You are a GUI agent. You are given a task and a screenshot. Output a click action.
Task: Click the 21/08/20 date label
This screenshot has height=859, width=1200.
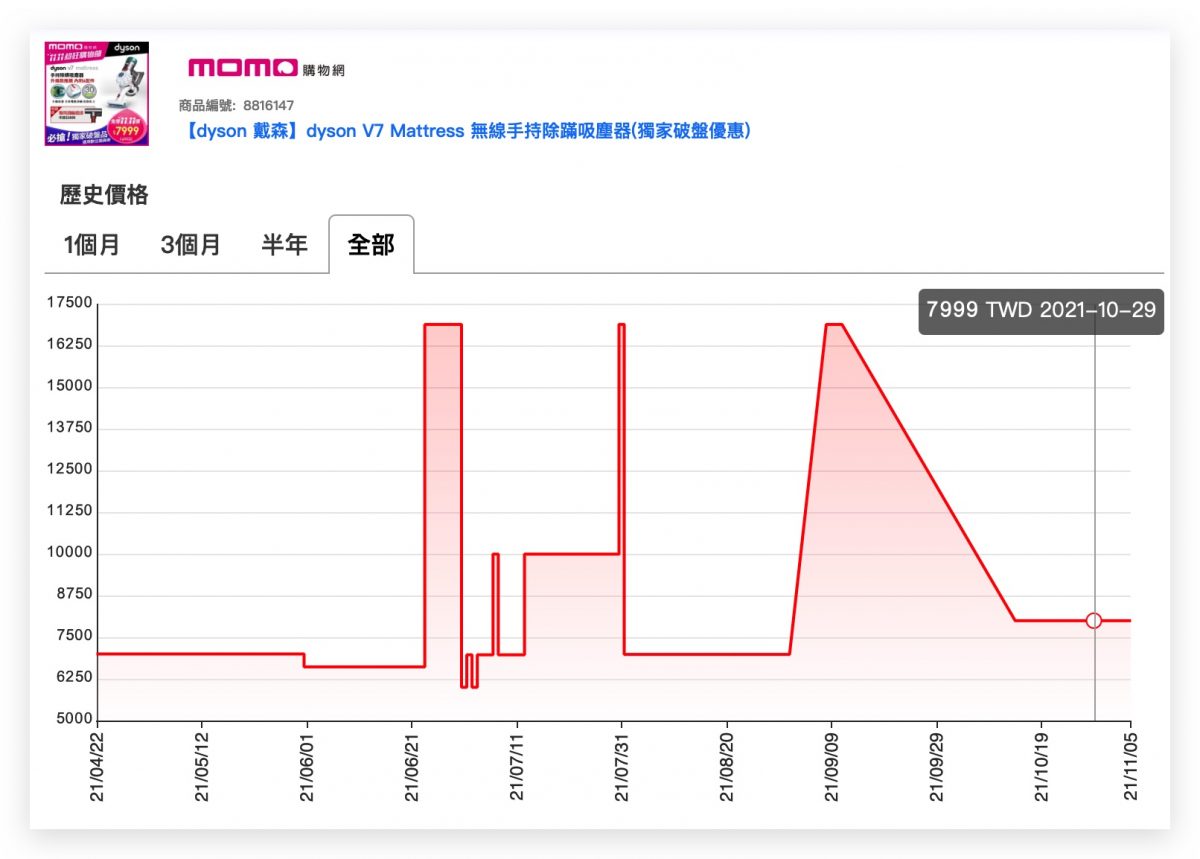pos(727,766)
